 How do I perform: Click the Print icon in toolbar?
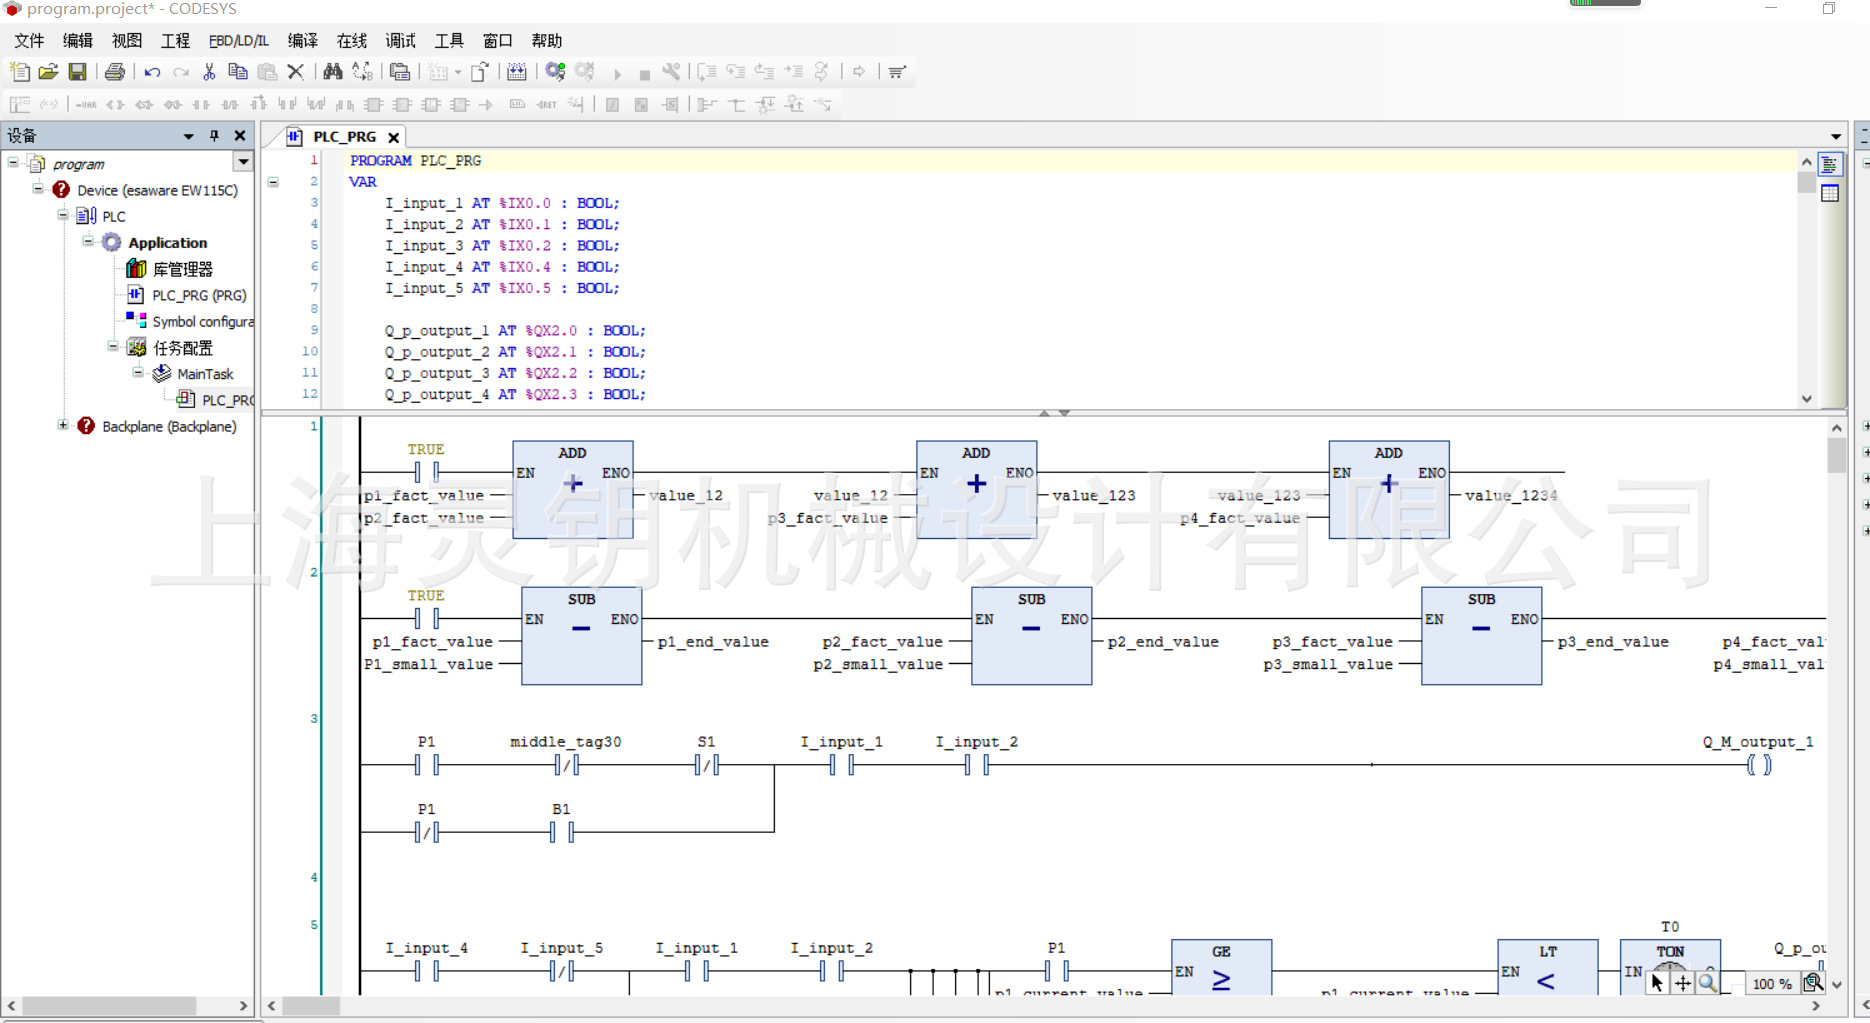pyautogui.click(x=115, y=72)
